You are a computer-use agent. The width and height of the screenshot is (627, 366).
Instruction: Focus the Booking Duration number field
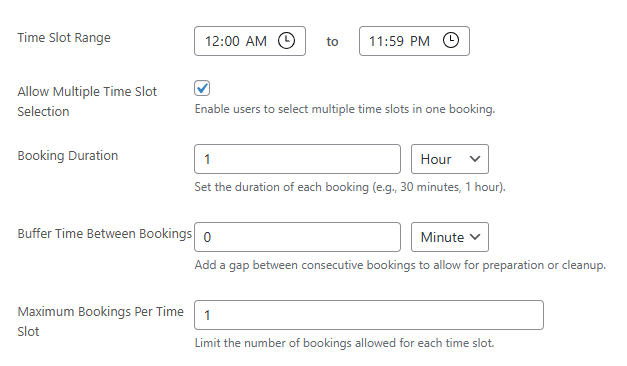[x=298, y=159]
